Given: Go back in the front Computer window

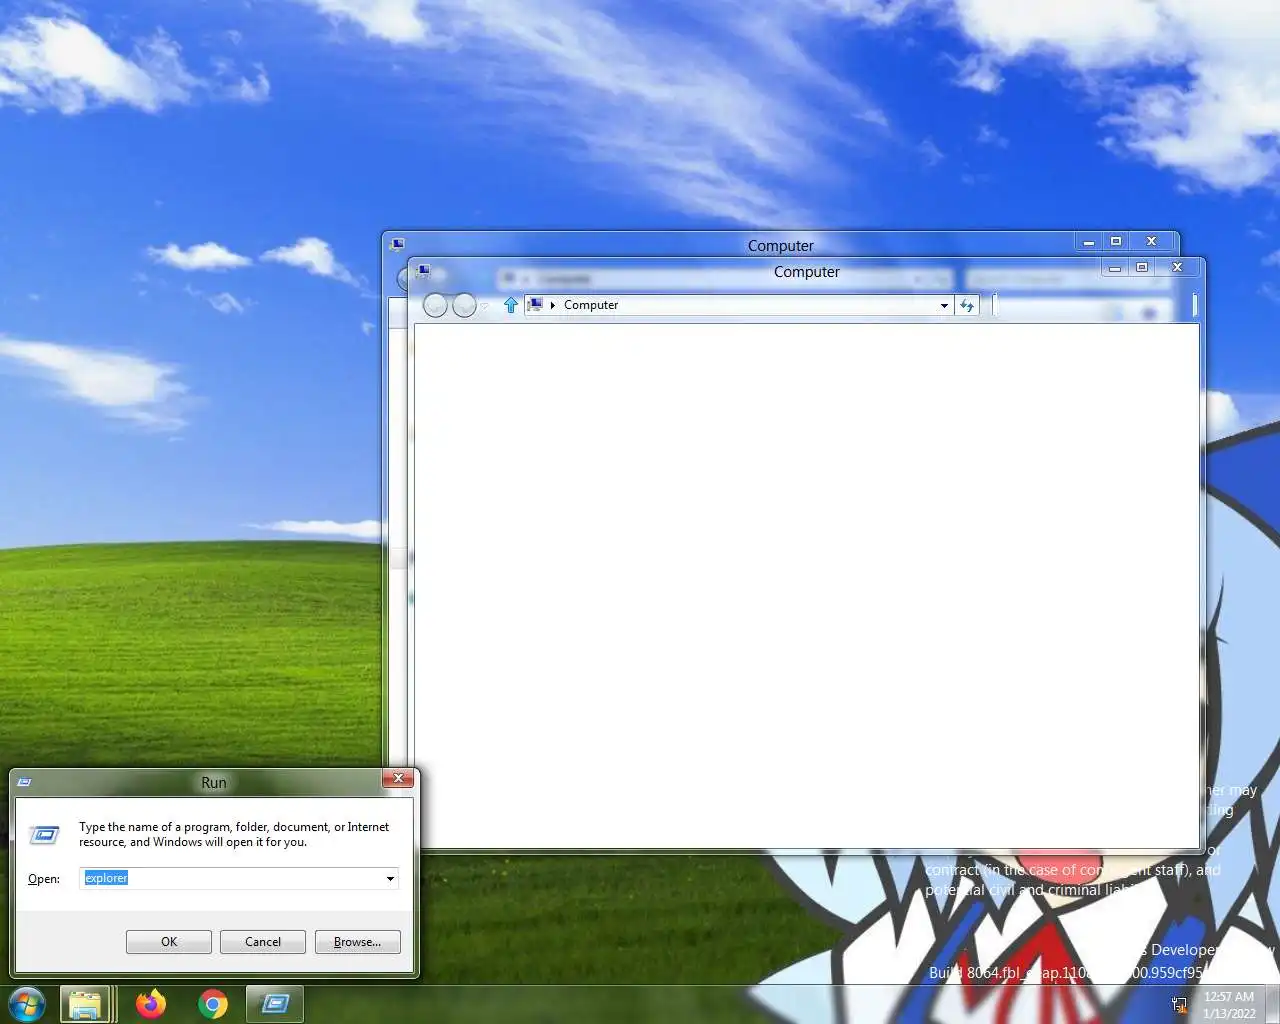Looking at the screenshot, I should (435, 305).
